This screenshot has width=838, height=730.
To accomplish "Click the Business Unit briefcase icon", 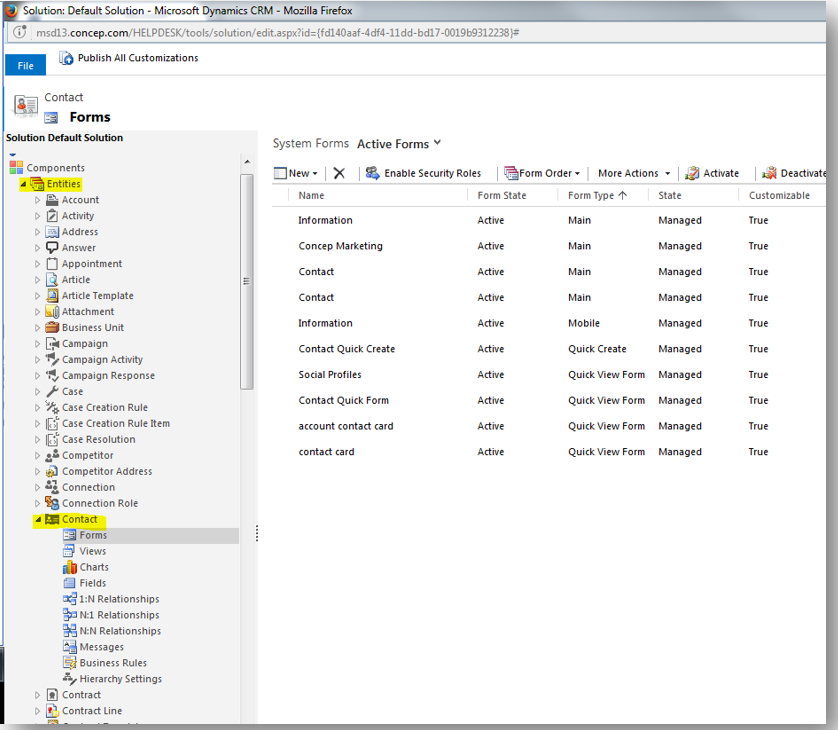I will pos(52,327).
